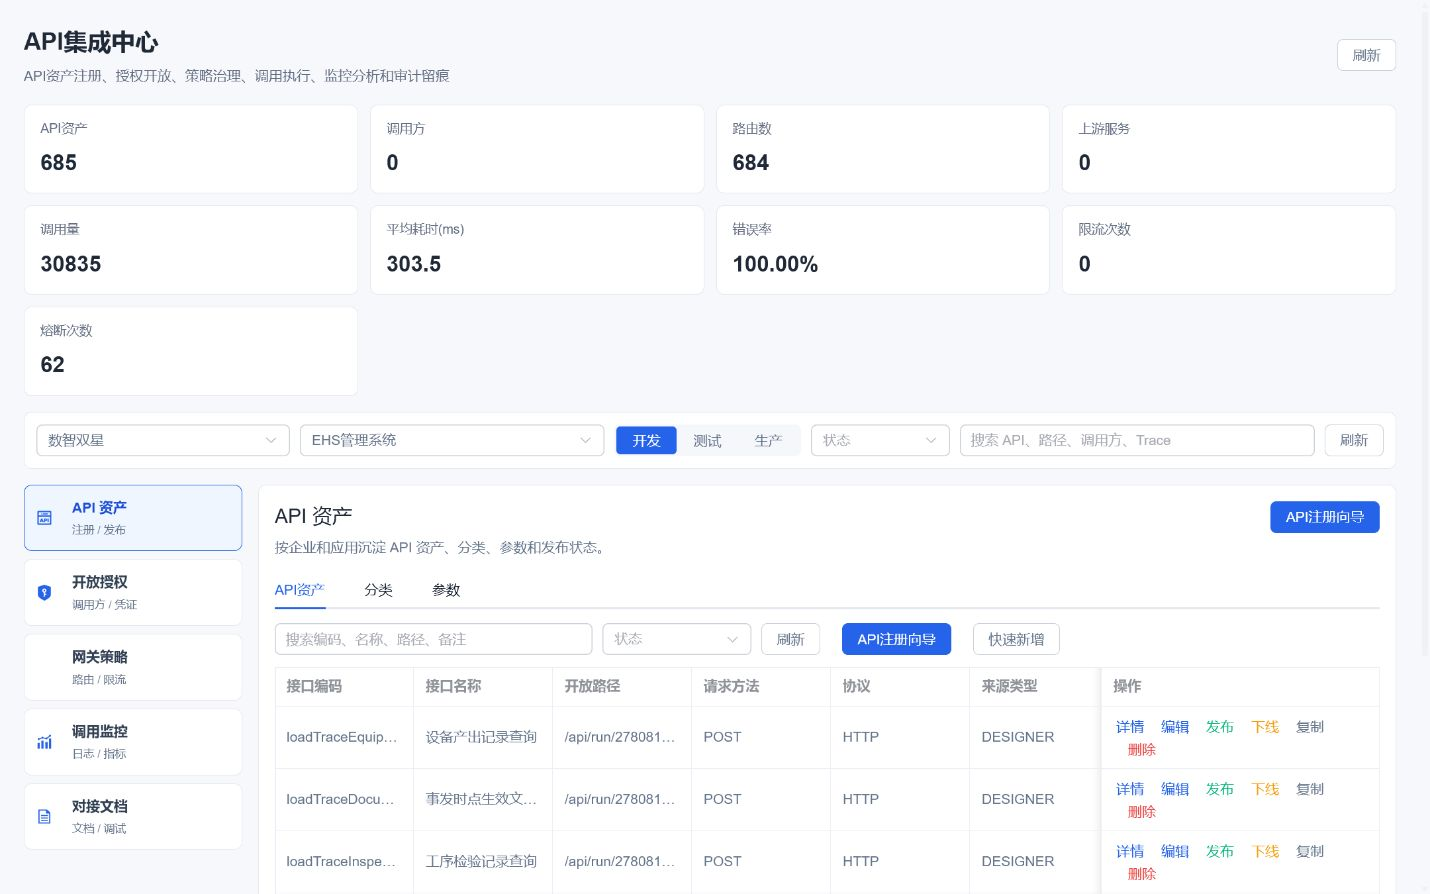This screenshot has width=1430, height=894.
Task: Open the 调用监控 sidebar section
Action: 133,742
